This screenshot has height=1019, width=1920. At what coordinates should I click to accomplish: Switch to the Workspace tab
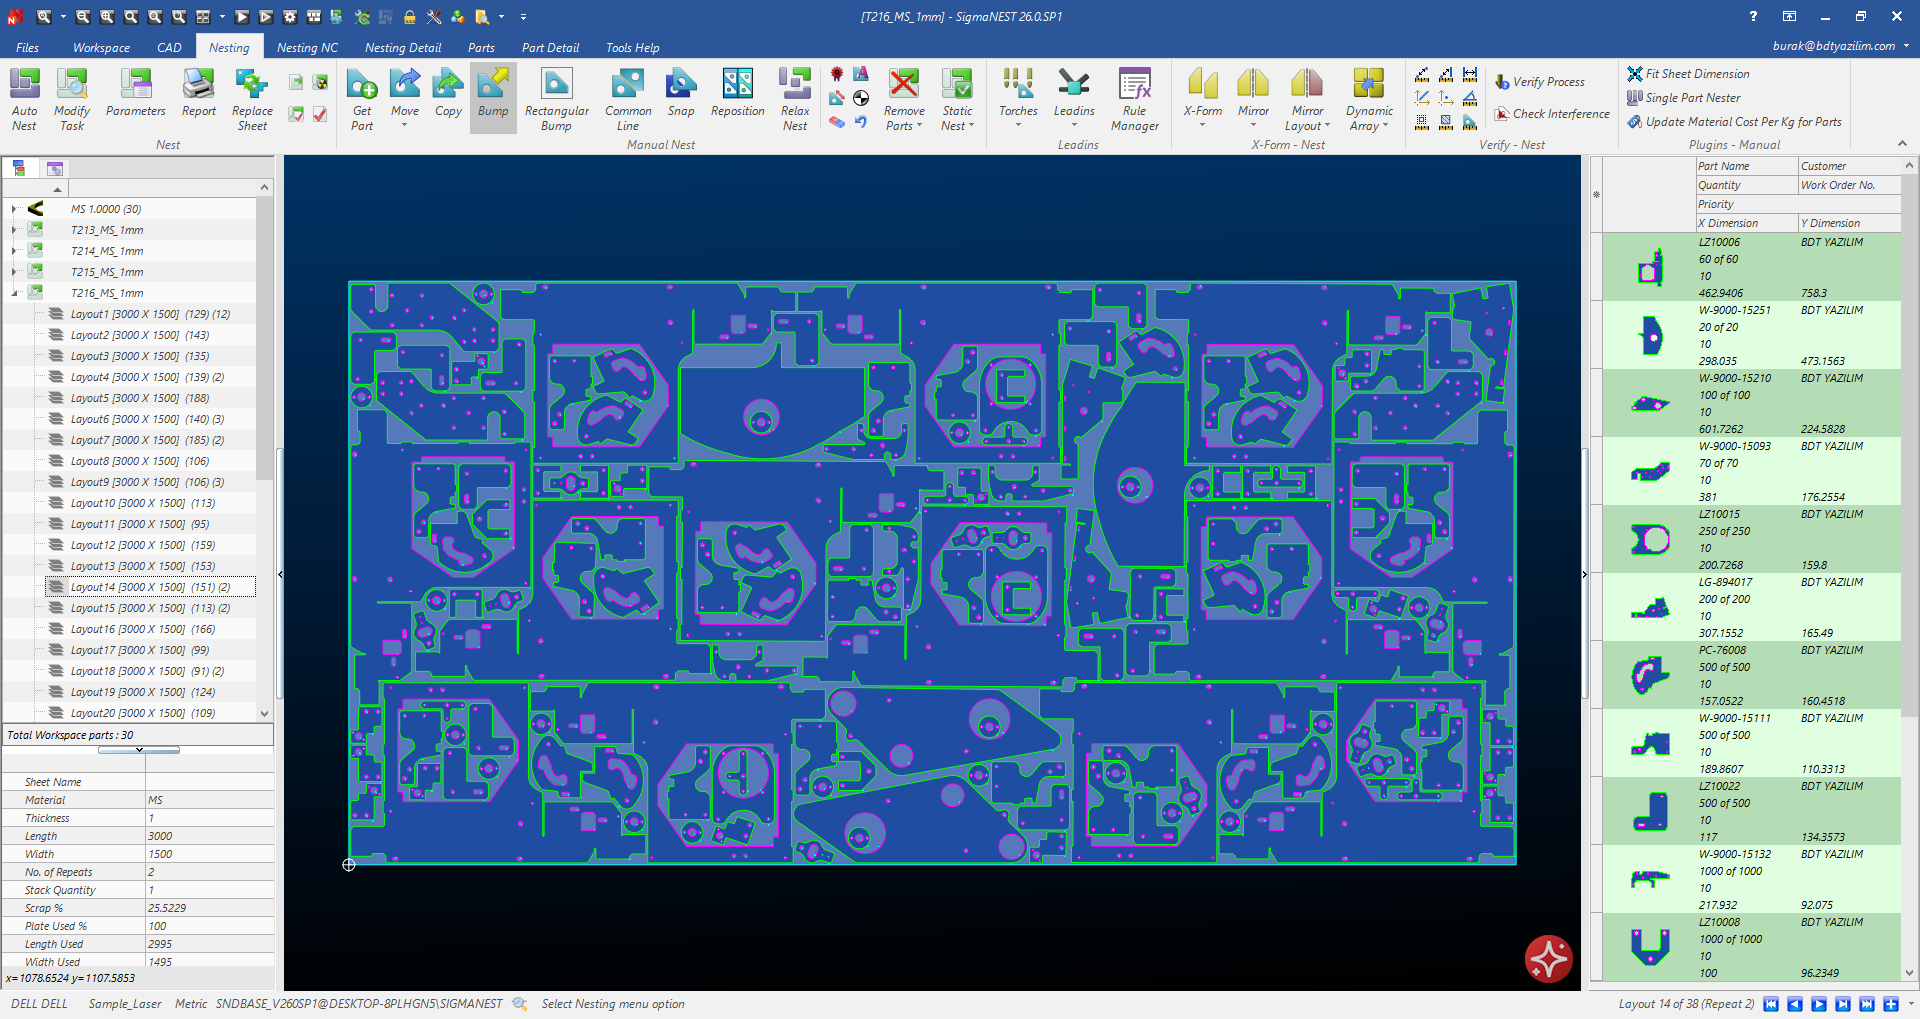point(101,47)
